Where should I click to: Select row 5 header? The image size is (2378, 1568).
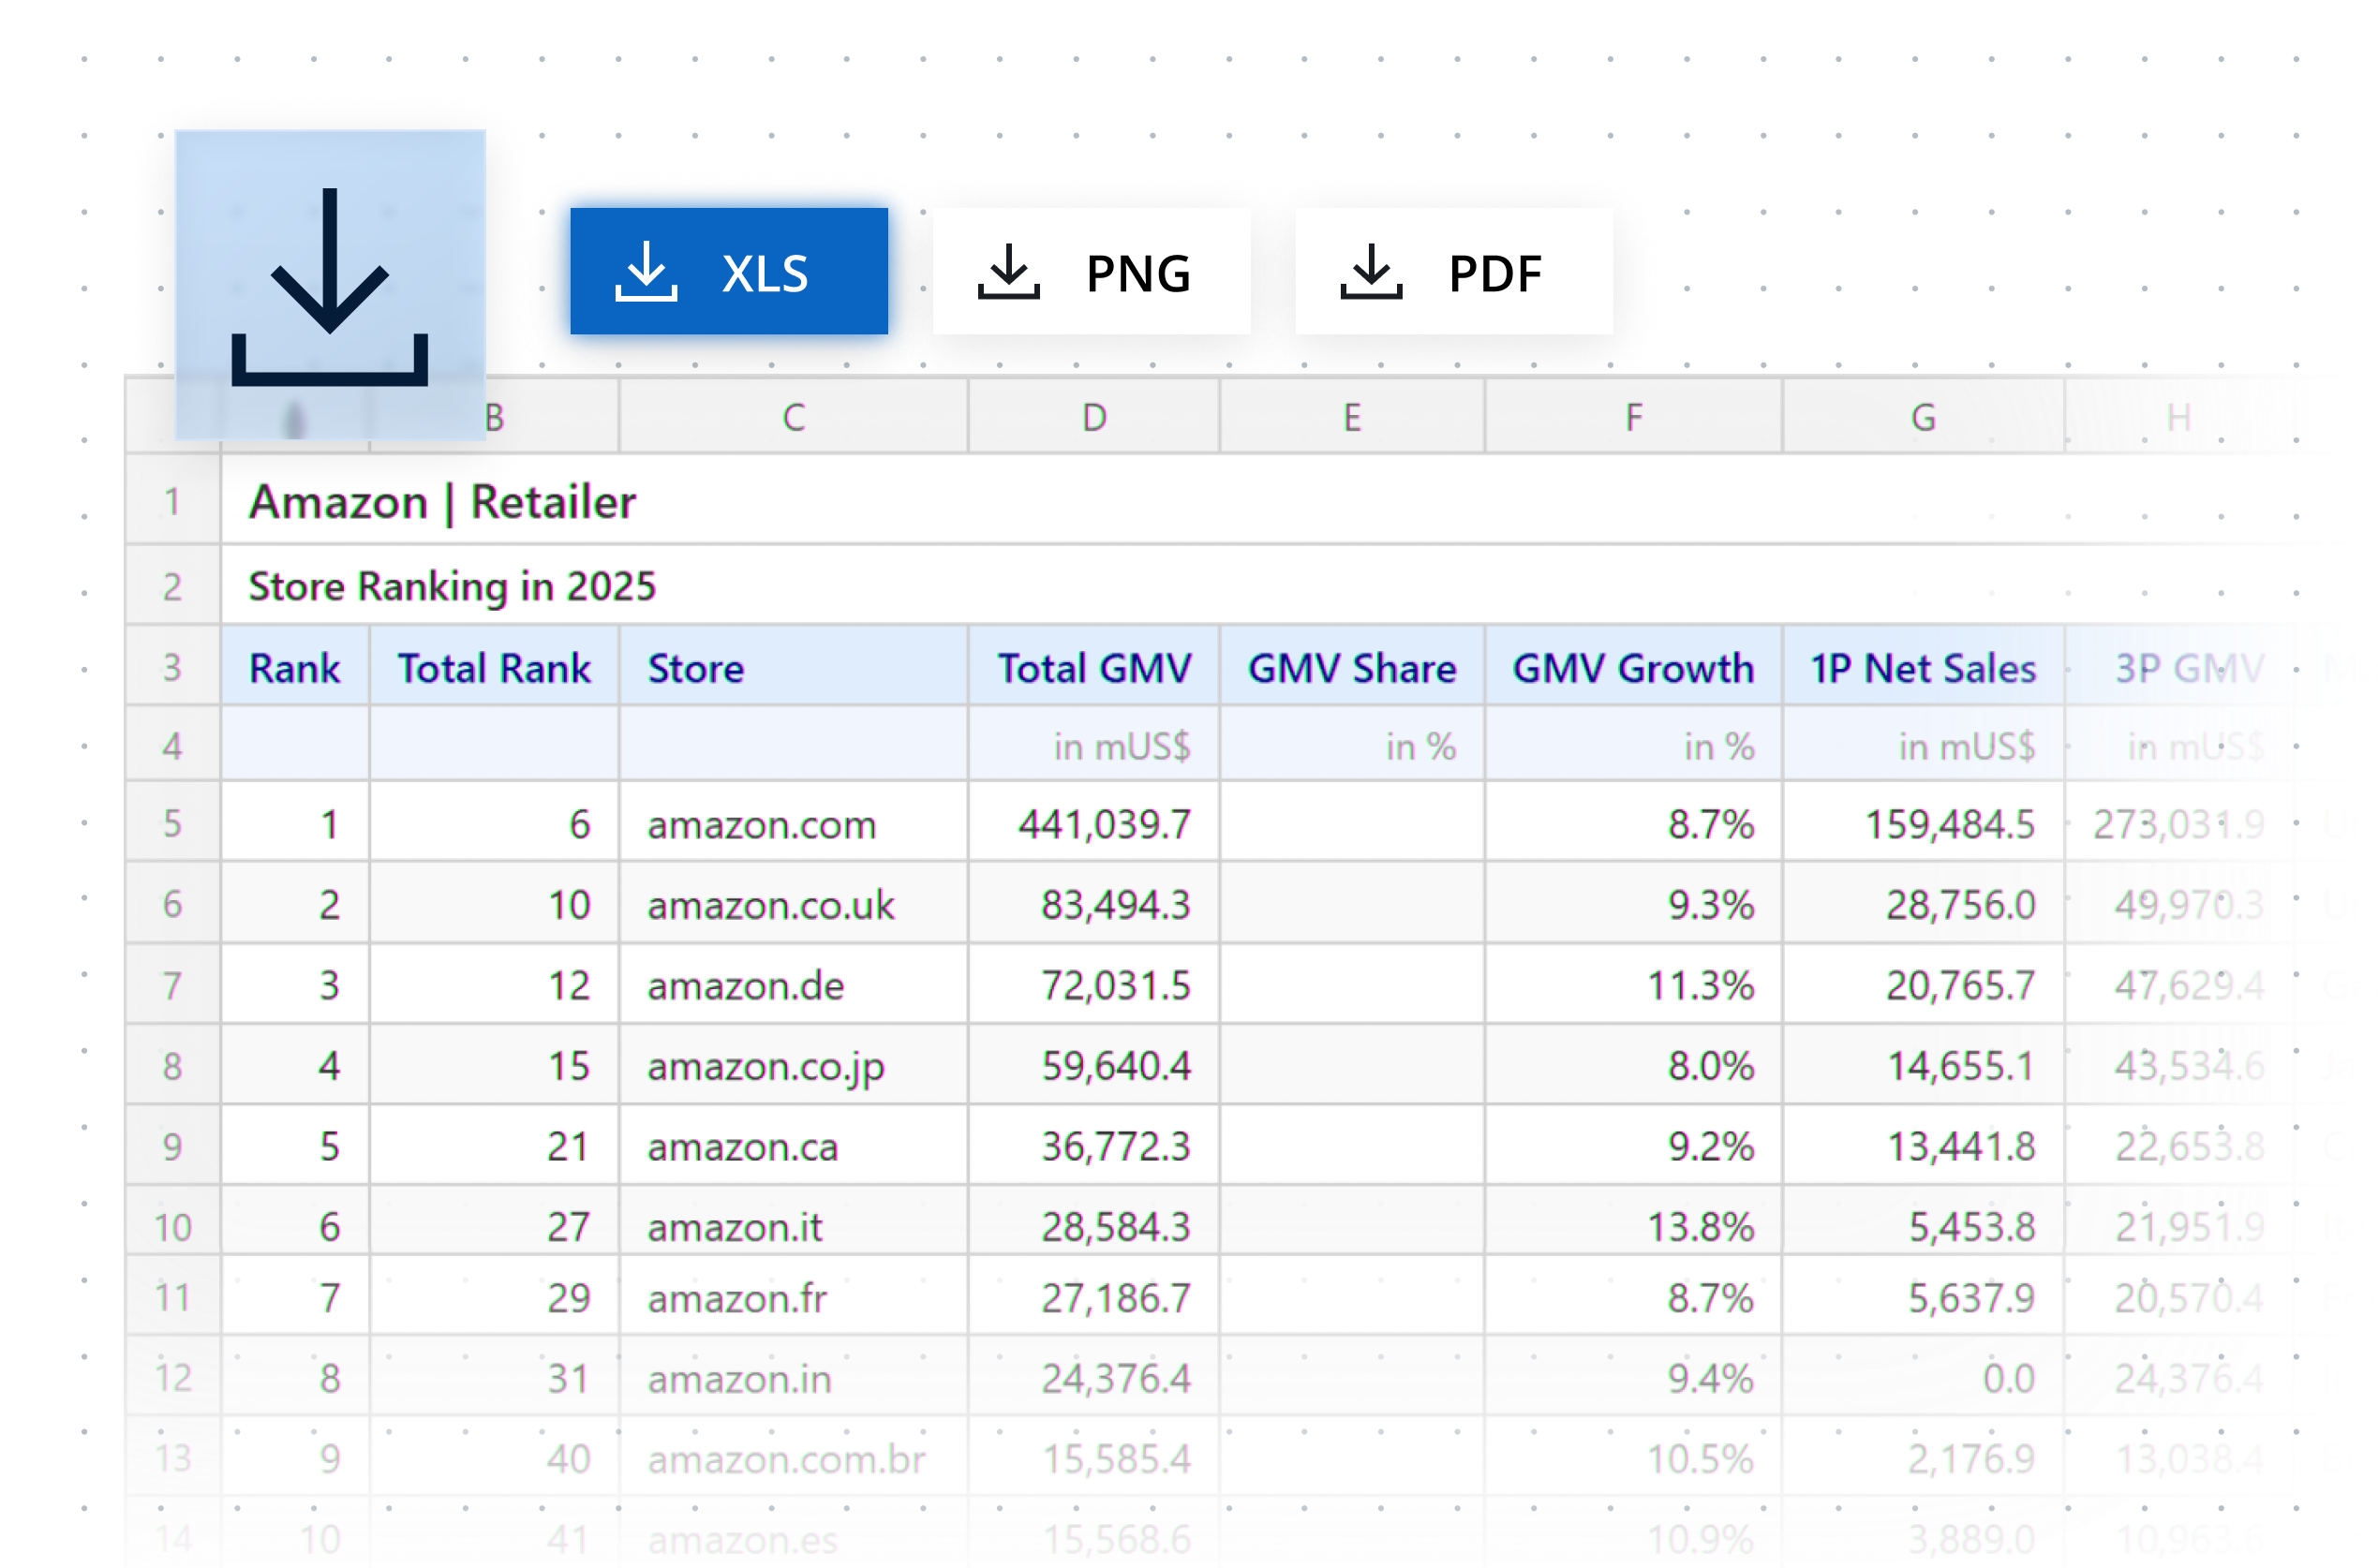pyautogui.click(x=172, y=824)
